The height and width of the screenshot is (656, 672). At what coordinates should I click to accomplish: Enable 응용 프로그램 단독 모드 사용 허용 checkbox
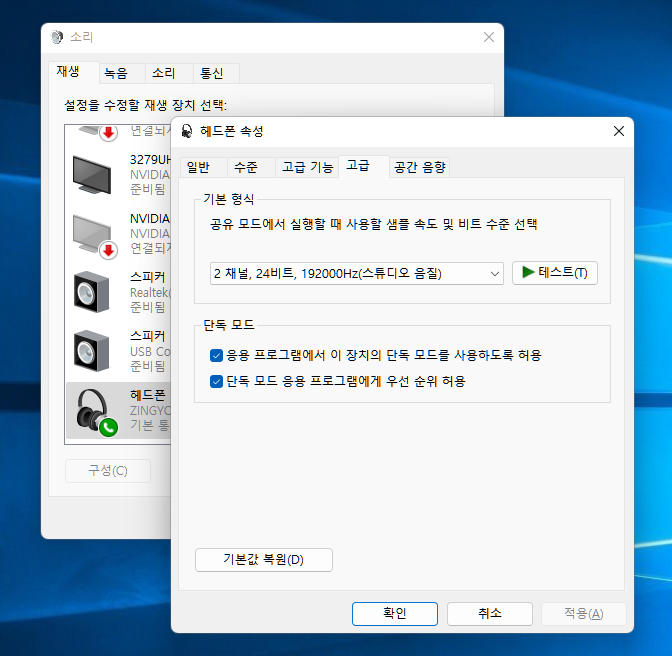pos(216,355)
